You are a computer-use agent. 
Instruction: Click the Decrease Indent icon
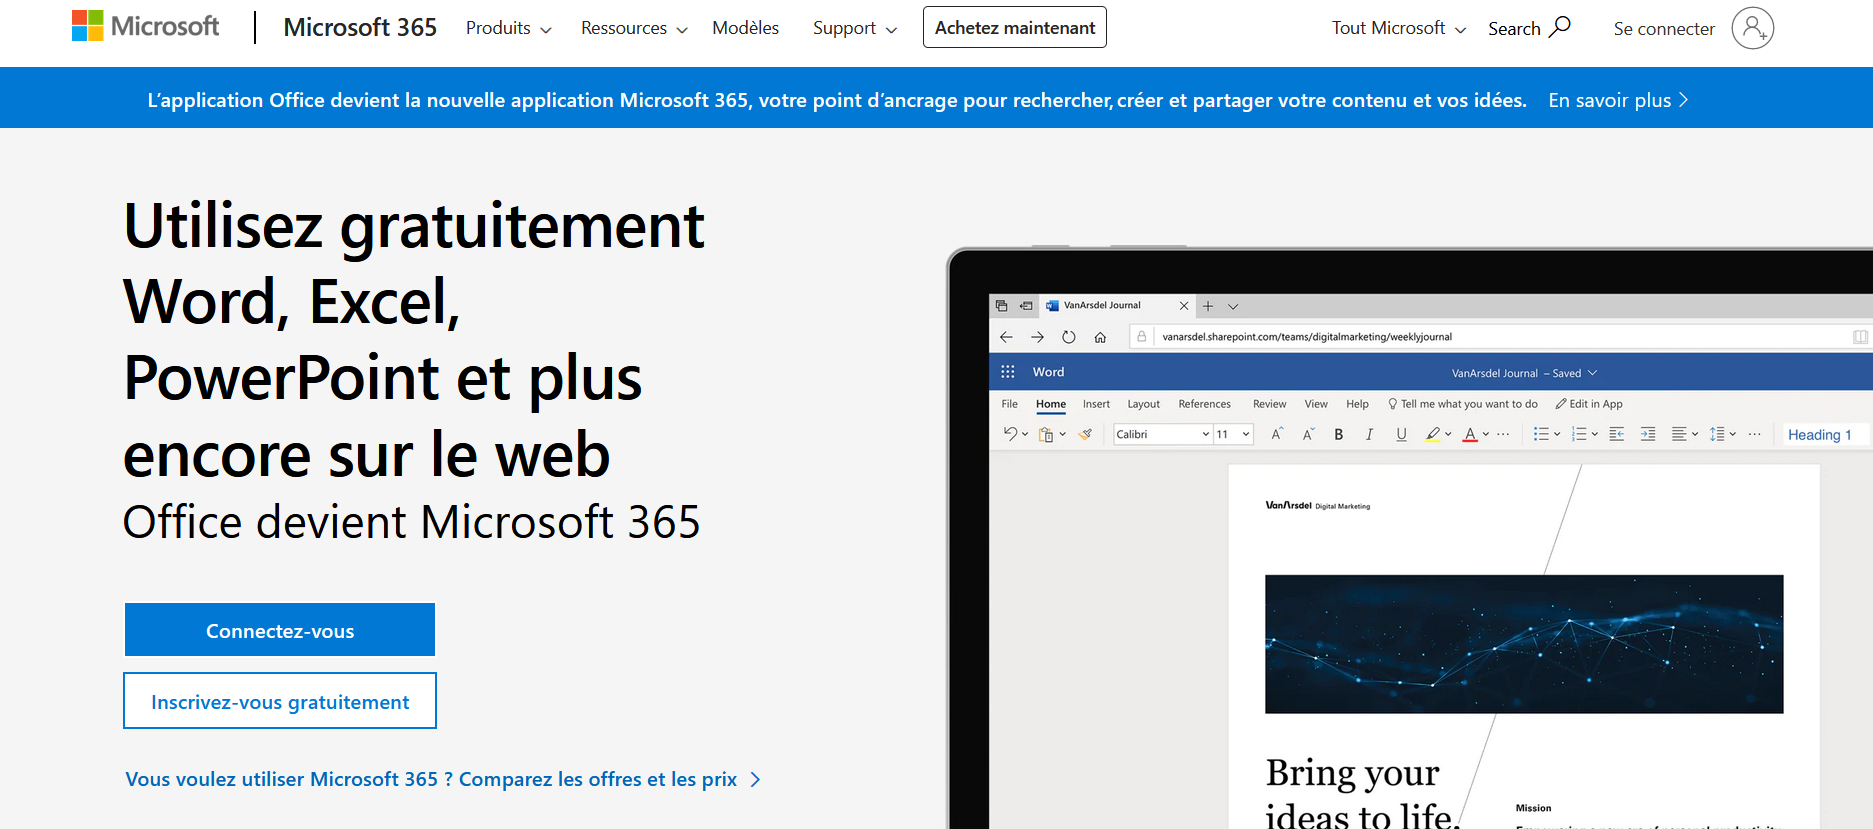pos(1616,434)
